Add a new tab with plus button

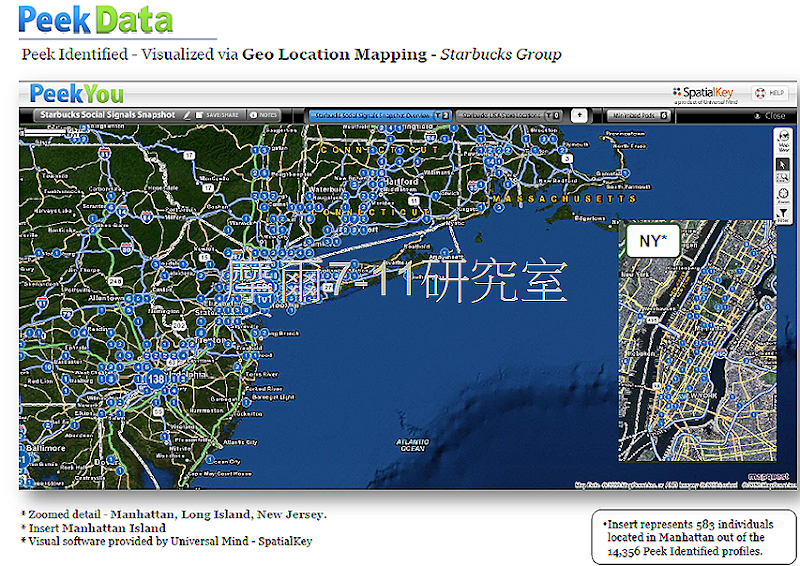579,115
